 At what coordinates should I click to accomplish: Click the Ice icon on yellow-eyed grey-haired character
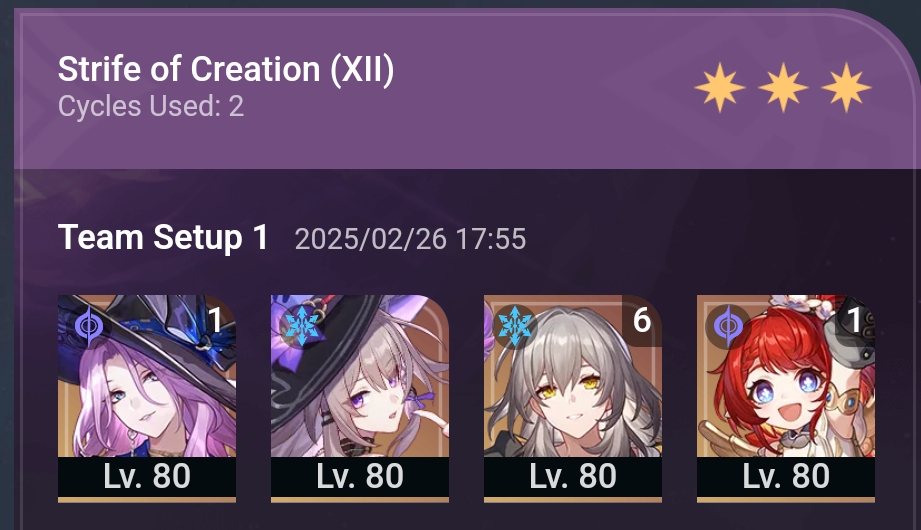[515, 325]
